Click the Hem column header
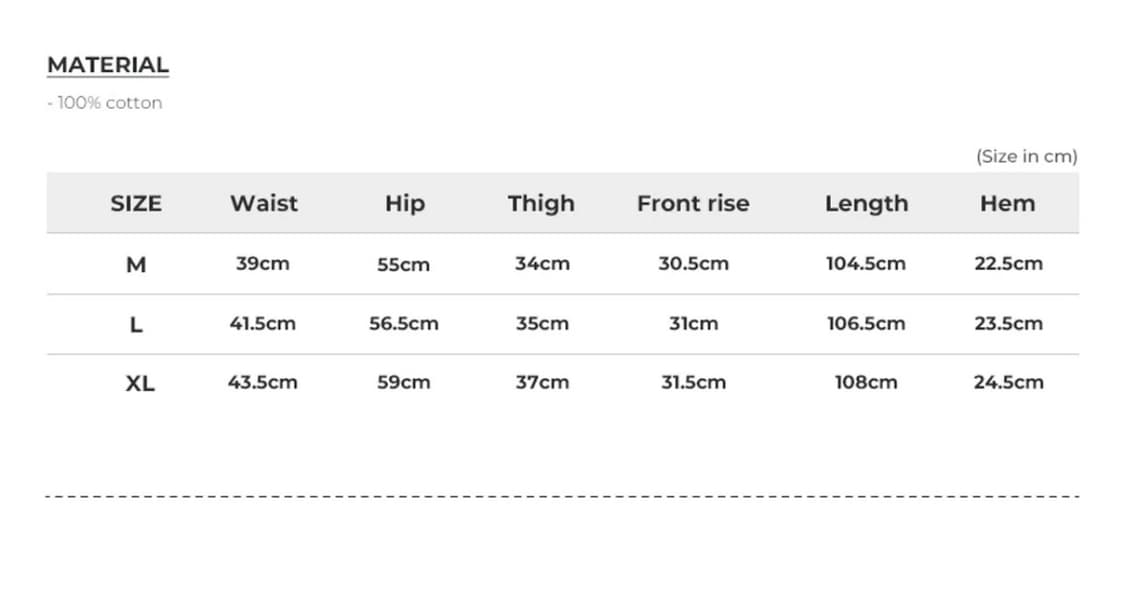The width and height of the screenshot is (1125, 612). pos(1007,204)
